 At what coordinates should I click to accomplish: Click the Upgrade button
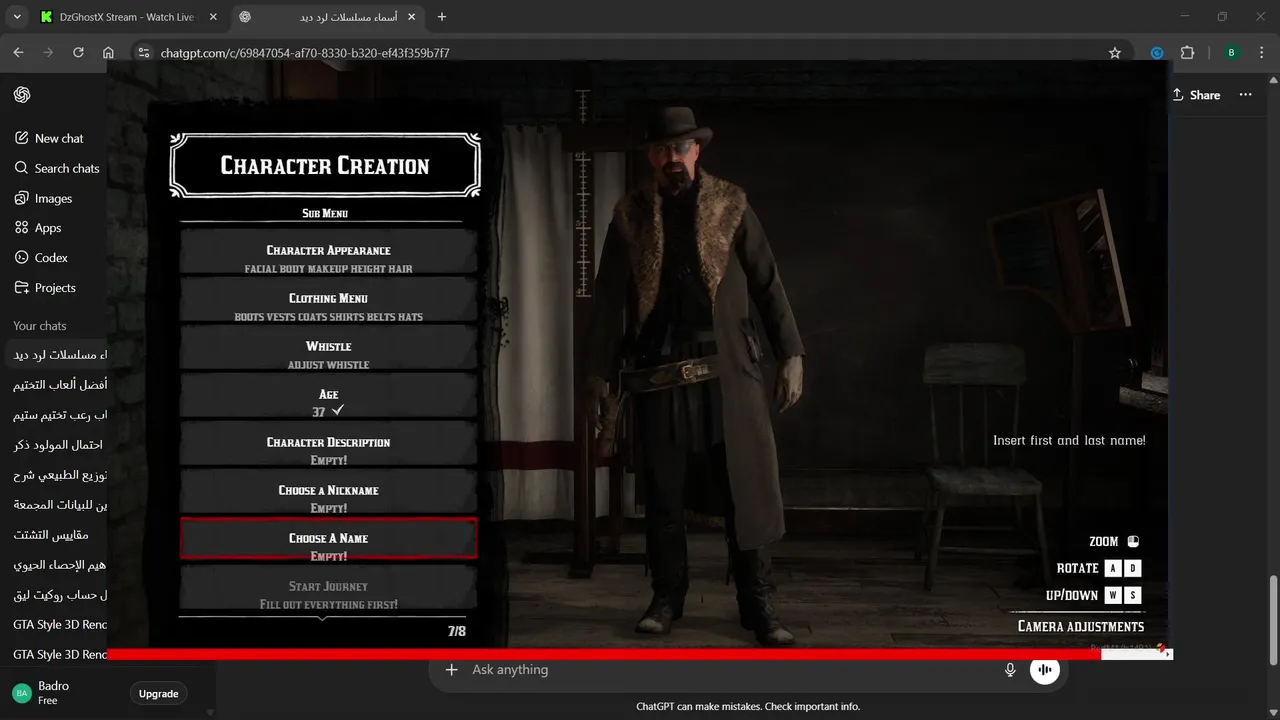click(x=158, y=693)
